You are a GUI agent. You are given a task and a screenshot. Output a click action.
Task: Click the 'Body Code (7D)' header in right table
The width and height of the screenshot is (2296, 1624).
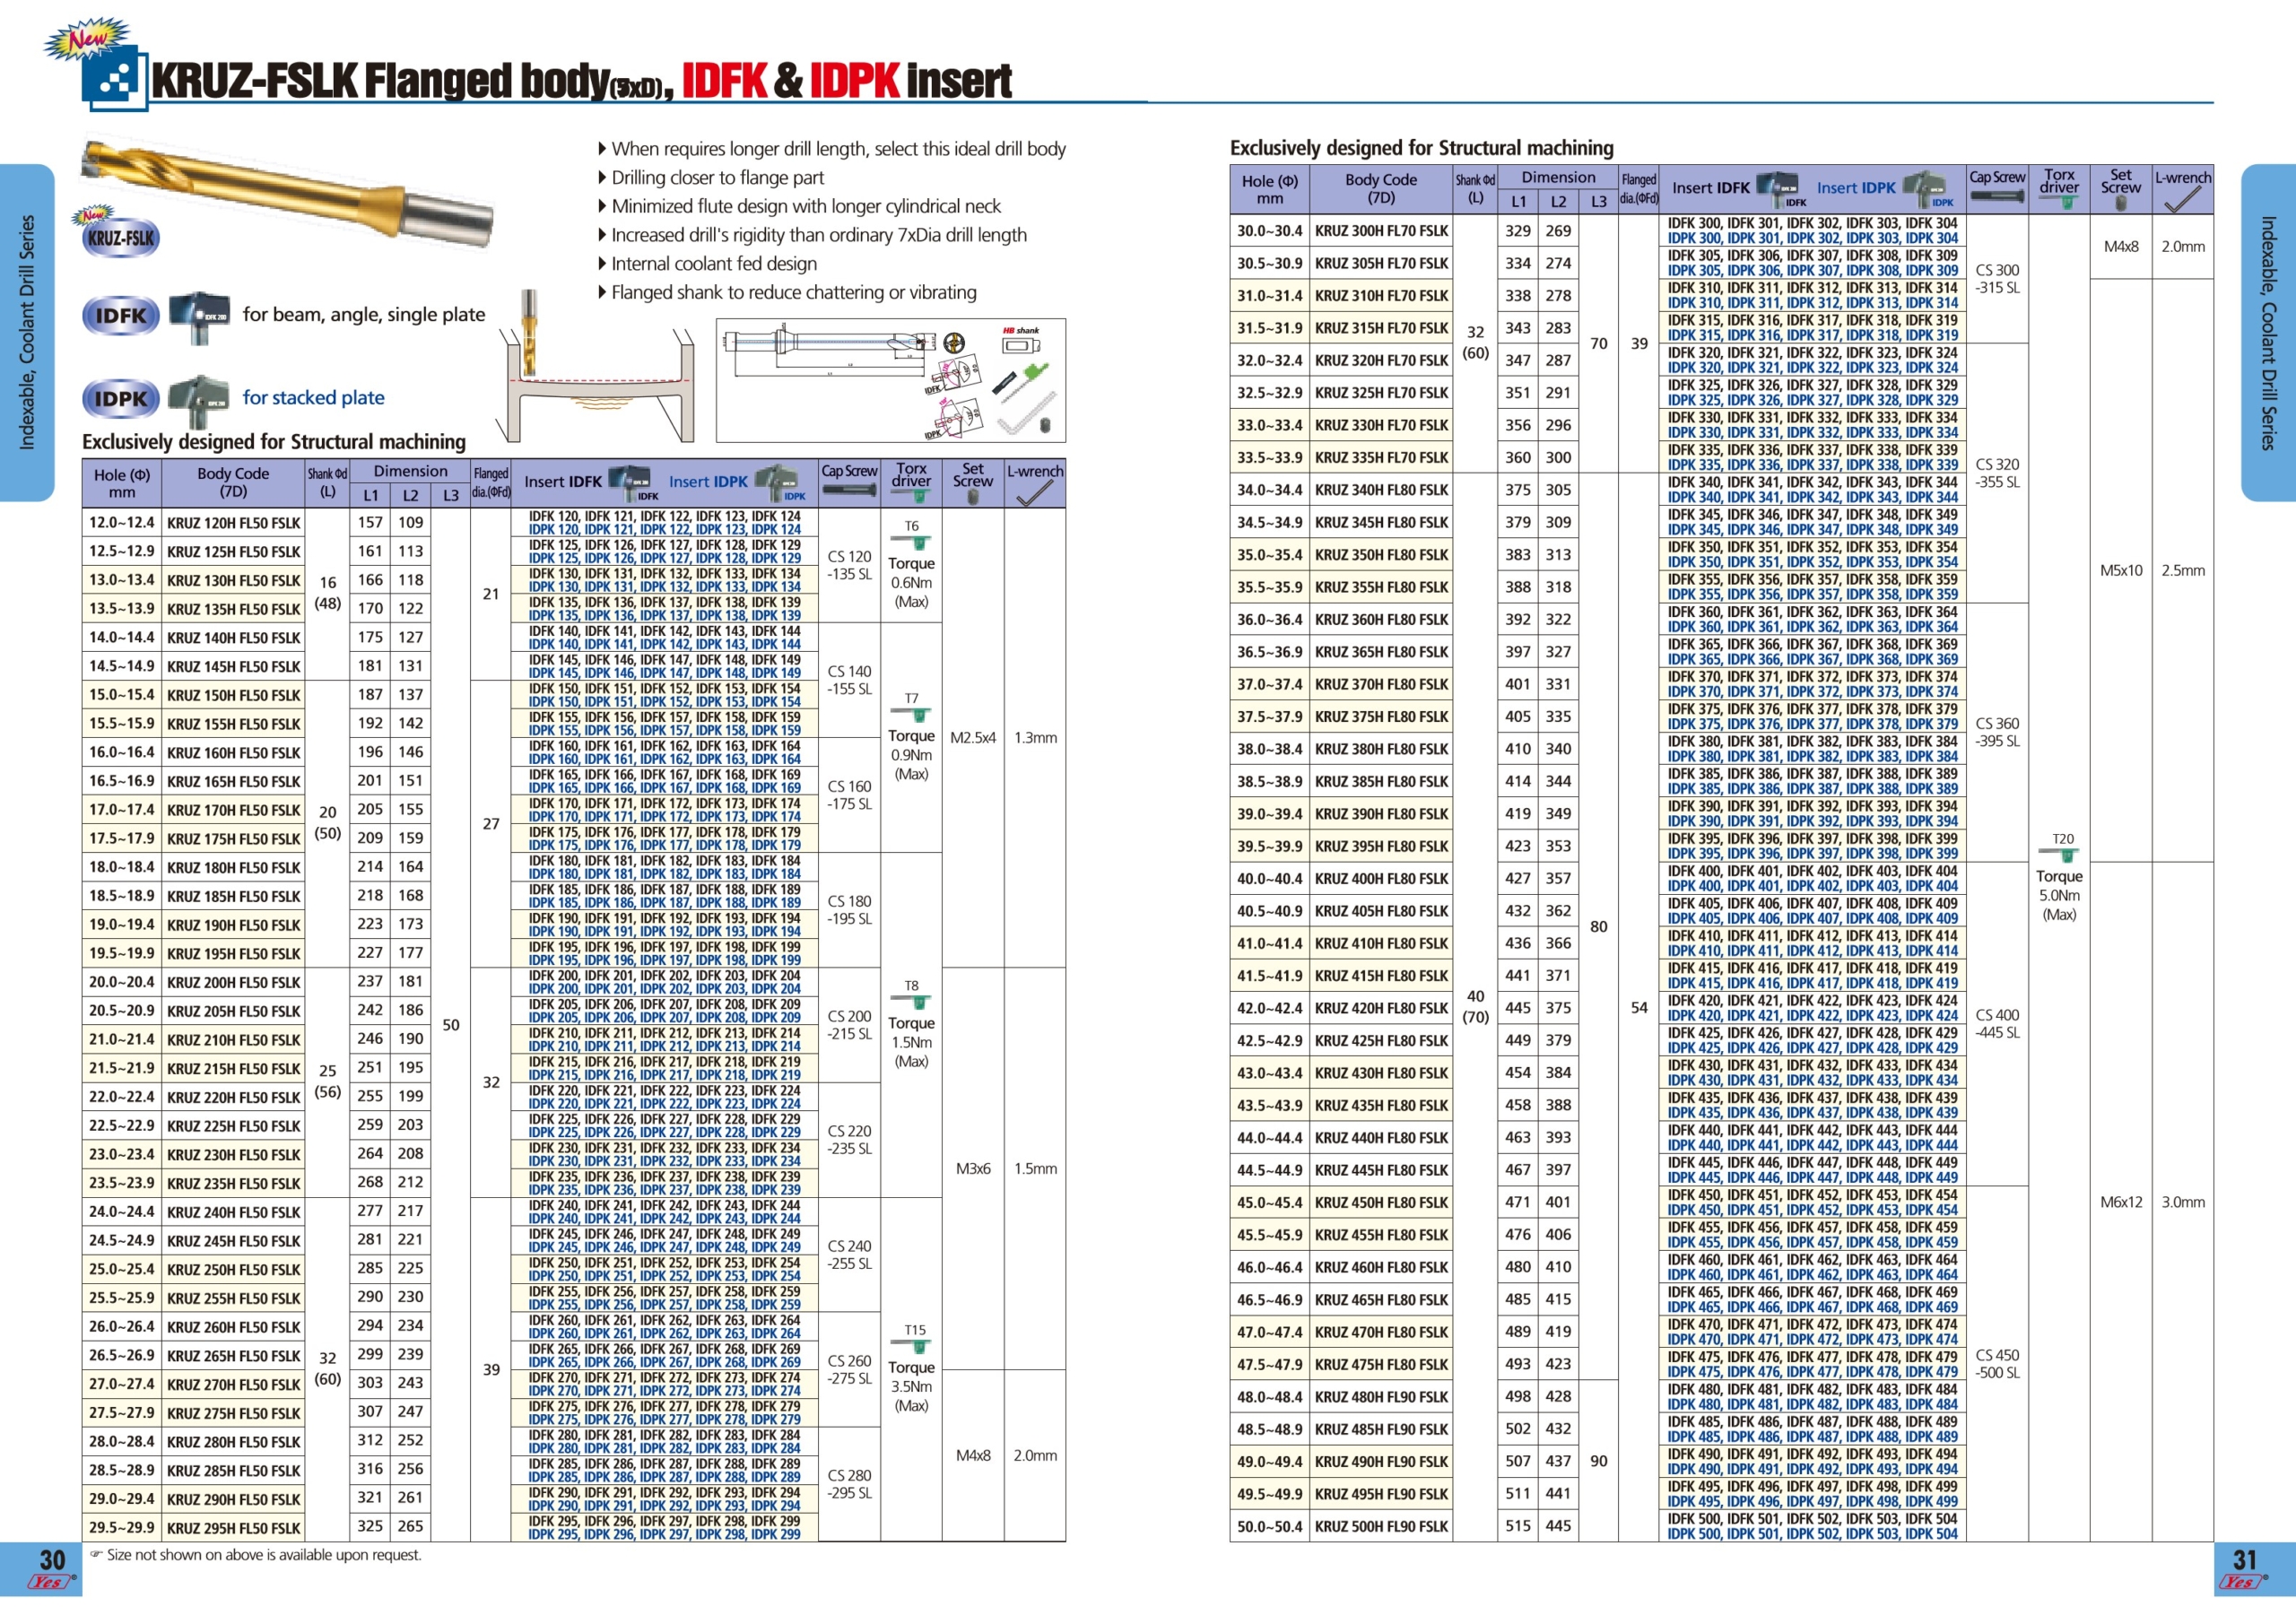coord(1381,189)
